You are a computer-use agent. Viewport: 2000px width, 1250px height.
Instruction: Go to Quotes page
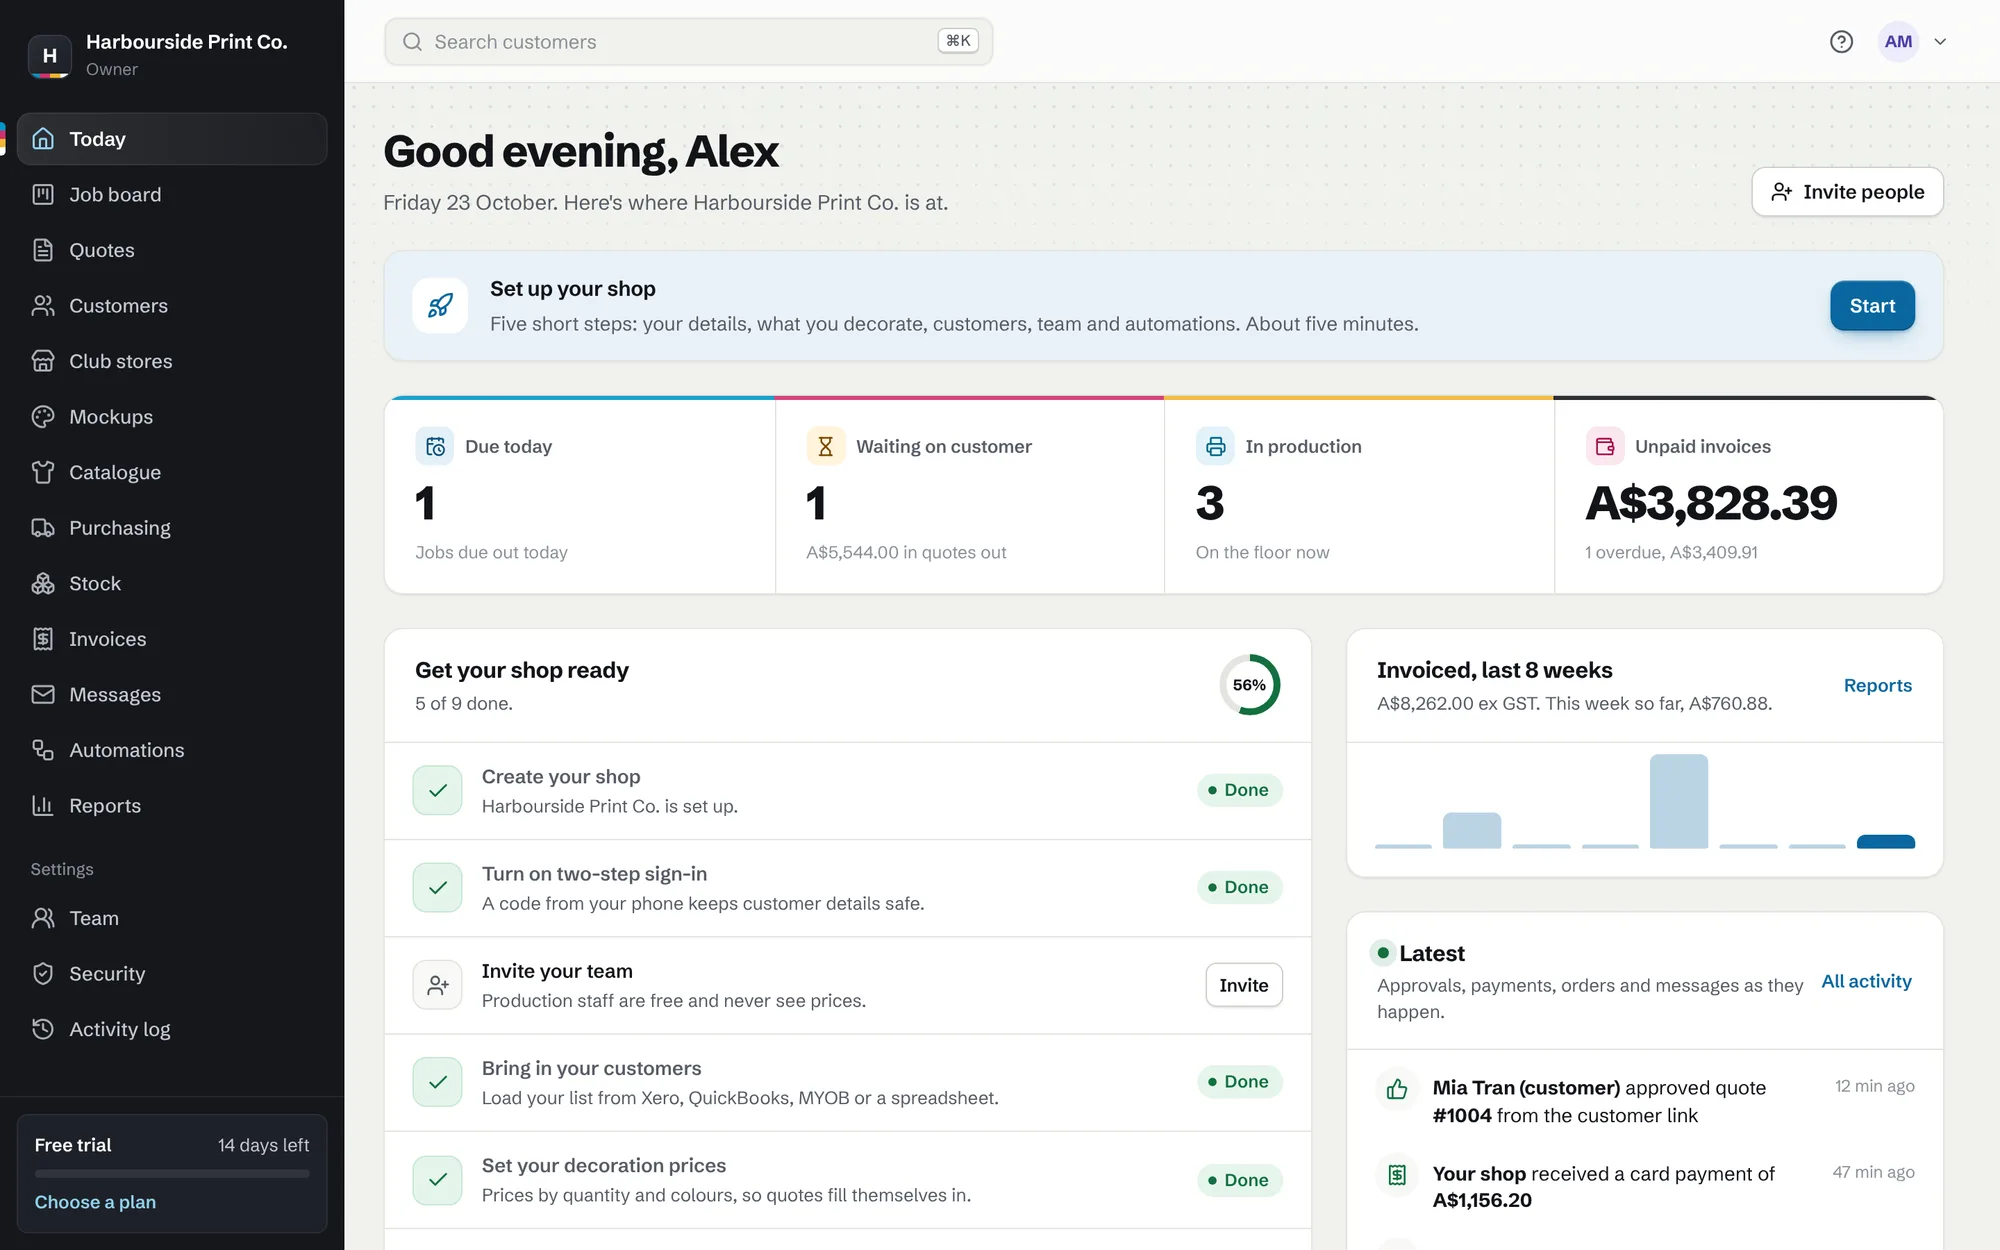(172, 250)
